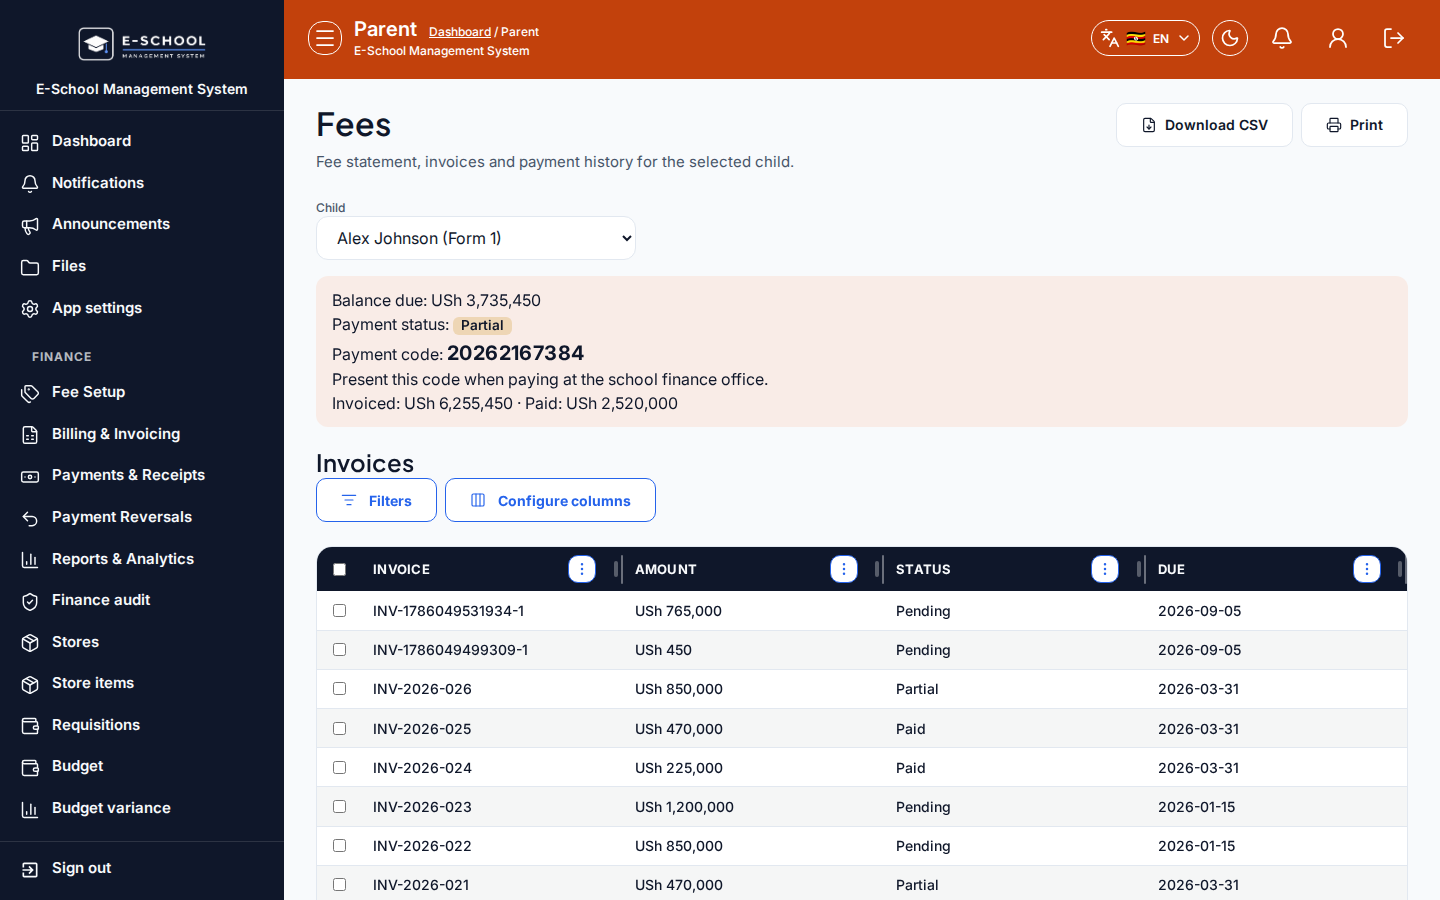Image resolution: width=1440 pixels, height=900 pixels.
Task: Switch to dark mode moon icon
Action: coord(1230,38)
